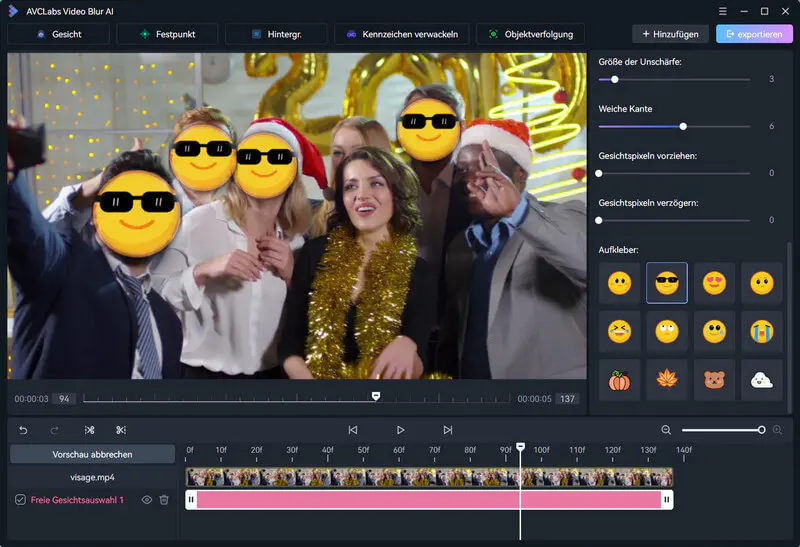
Task: Adjust the Weiche Kante slider
Action: (683, 127)
